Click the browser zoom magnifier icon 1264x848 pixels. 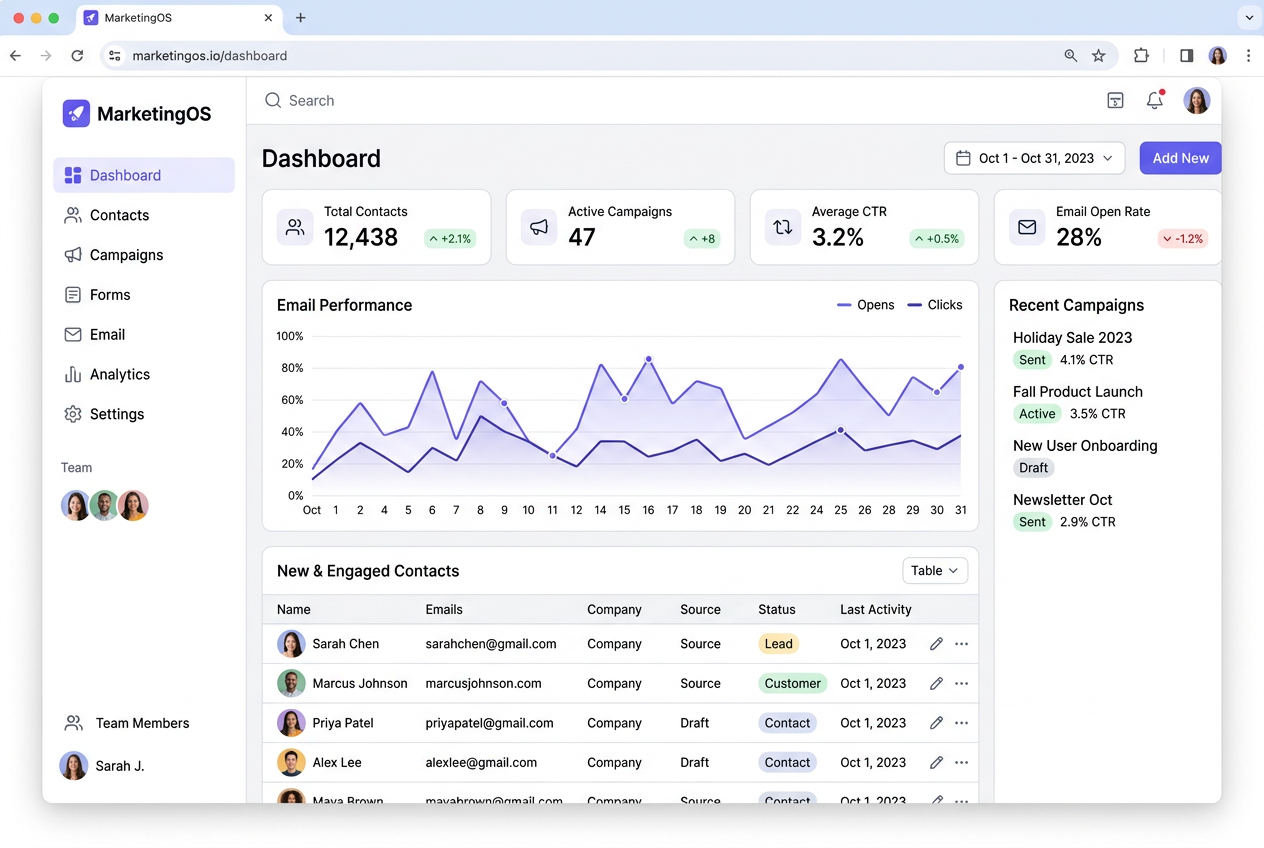(x=1071, y=56)
